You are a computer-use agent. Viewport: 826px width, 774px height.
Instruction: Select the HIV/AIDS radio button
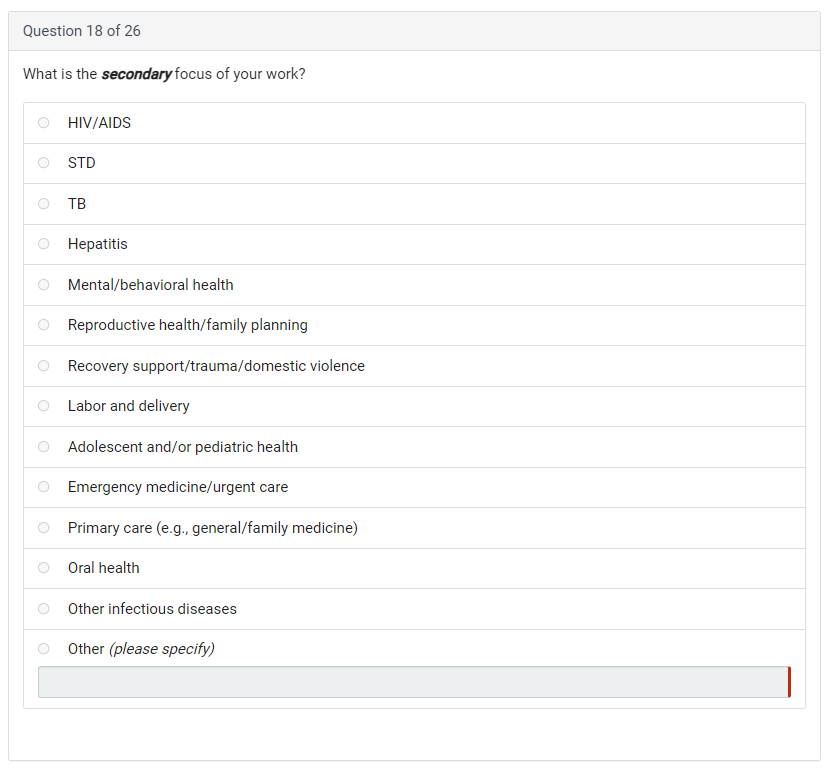(x=44, y=123)
